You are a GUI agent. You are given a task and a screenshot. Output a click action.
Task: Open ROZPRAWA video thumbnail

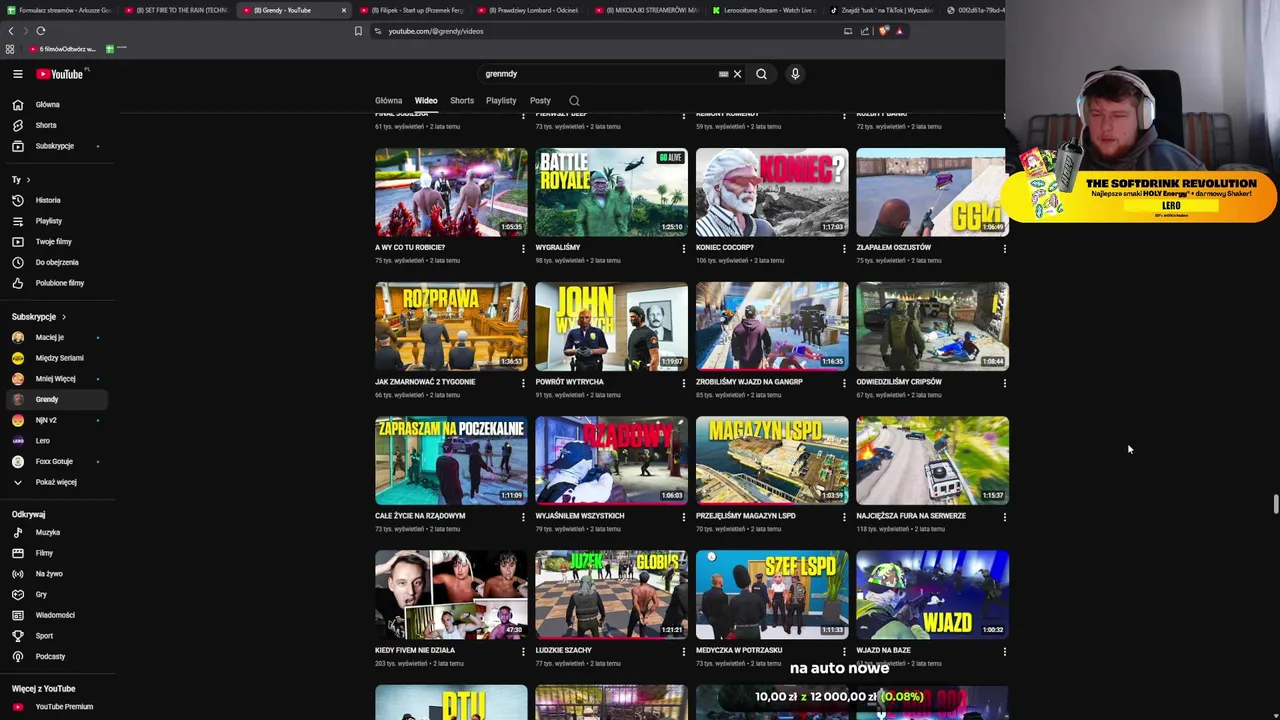coord(451,326)
